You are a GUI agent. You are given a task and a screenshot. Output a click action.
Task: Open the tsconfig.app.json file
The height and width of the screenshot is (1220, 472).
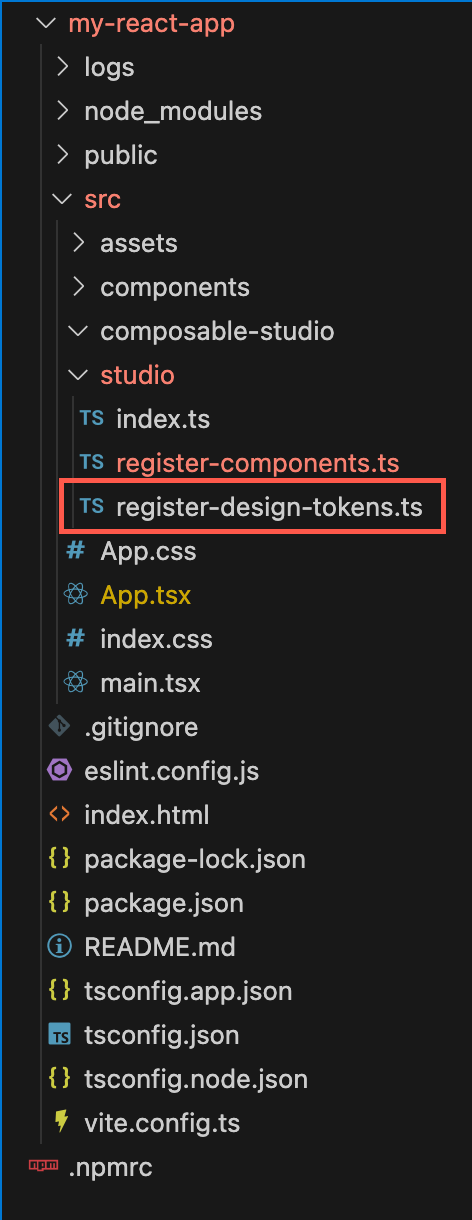tap(188, 992)
